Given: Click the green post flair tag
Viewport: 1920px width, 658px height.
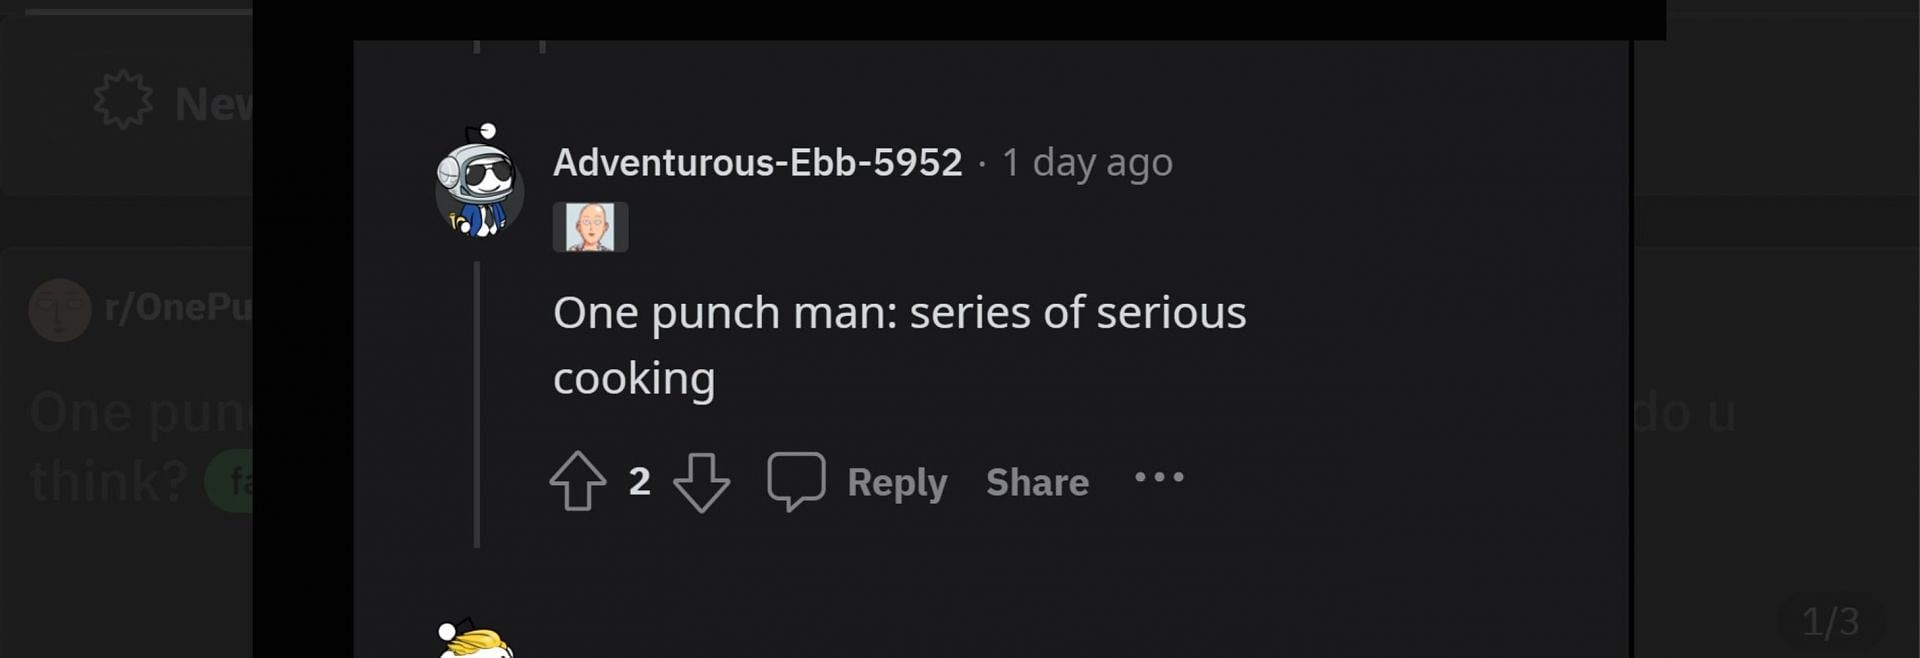Looking at the screenshot, I should tap(232, 482).
